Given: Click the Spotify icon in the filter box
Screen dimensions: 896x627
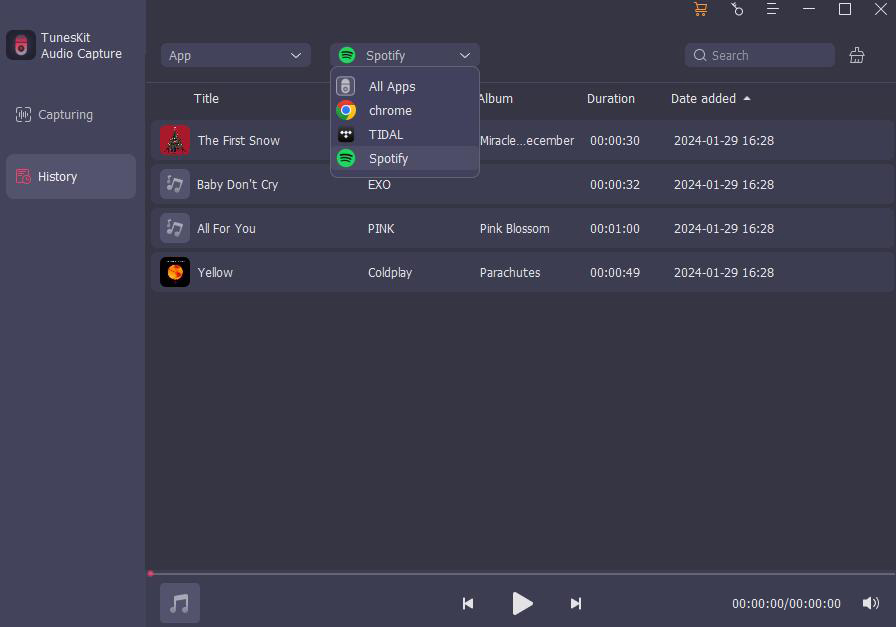Looking at the screenshot, I should (x=347, y=55).
